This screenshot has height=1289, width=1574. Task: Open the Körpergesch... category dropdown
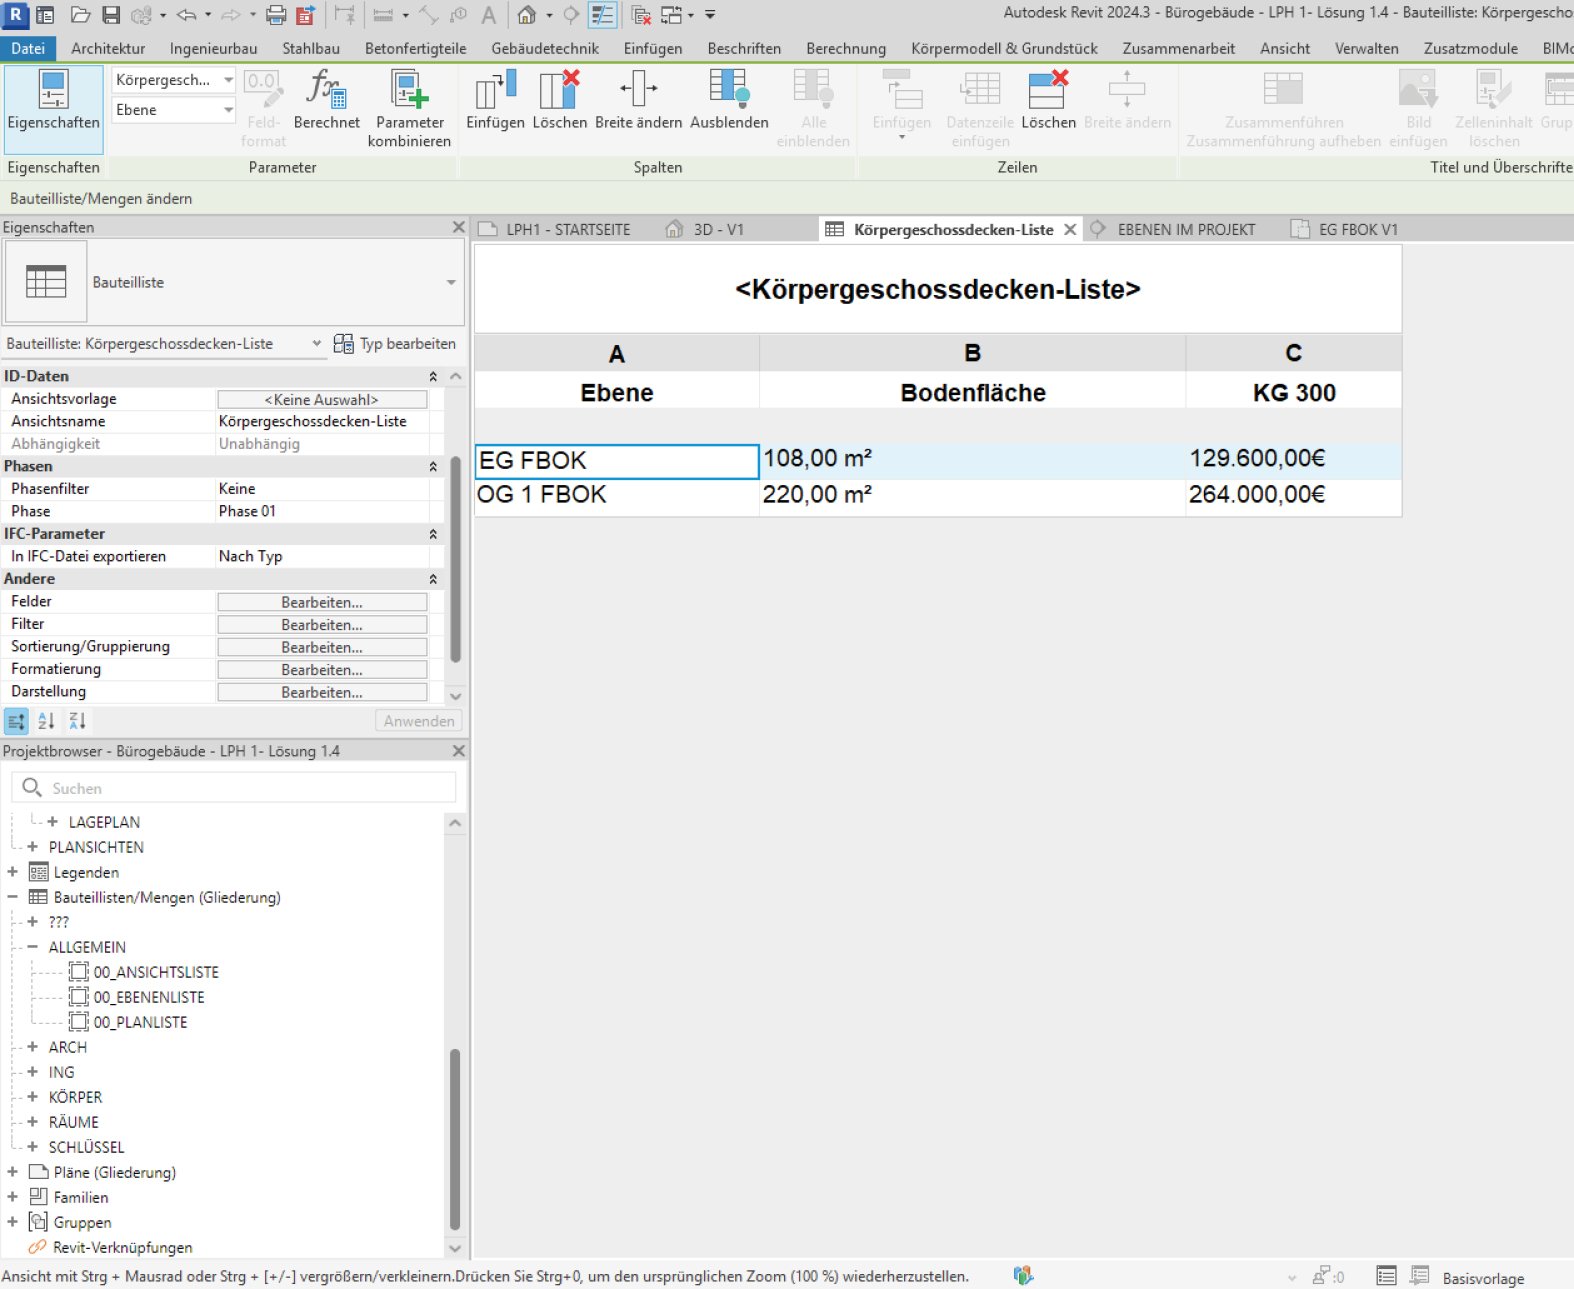(x=228, y=79)
